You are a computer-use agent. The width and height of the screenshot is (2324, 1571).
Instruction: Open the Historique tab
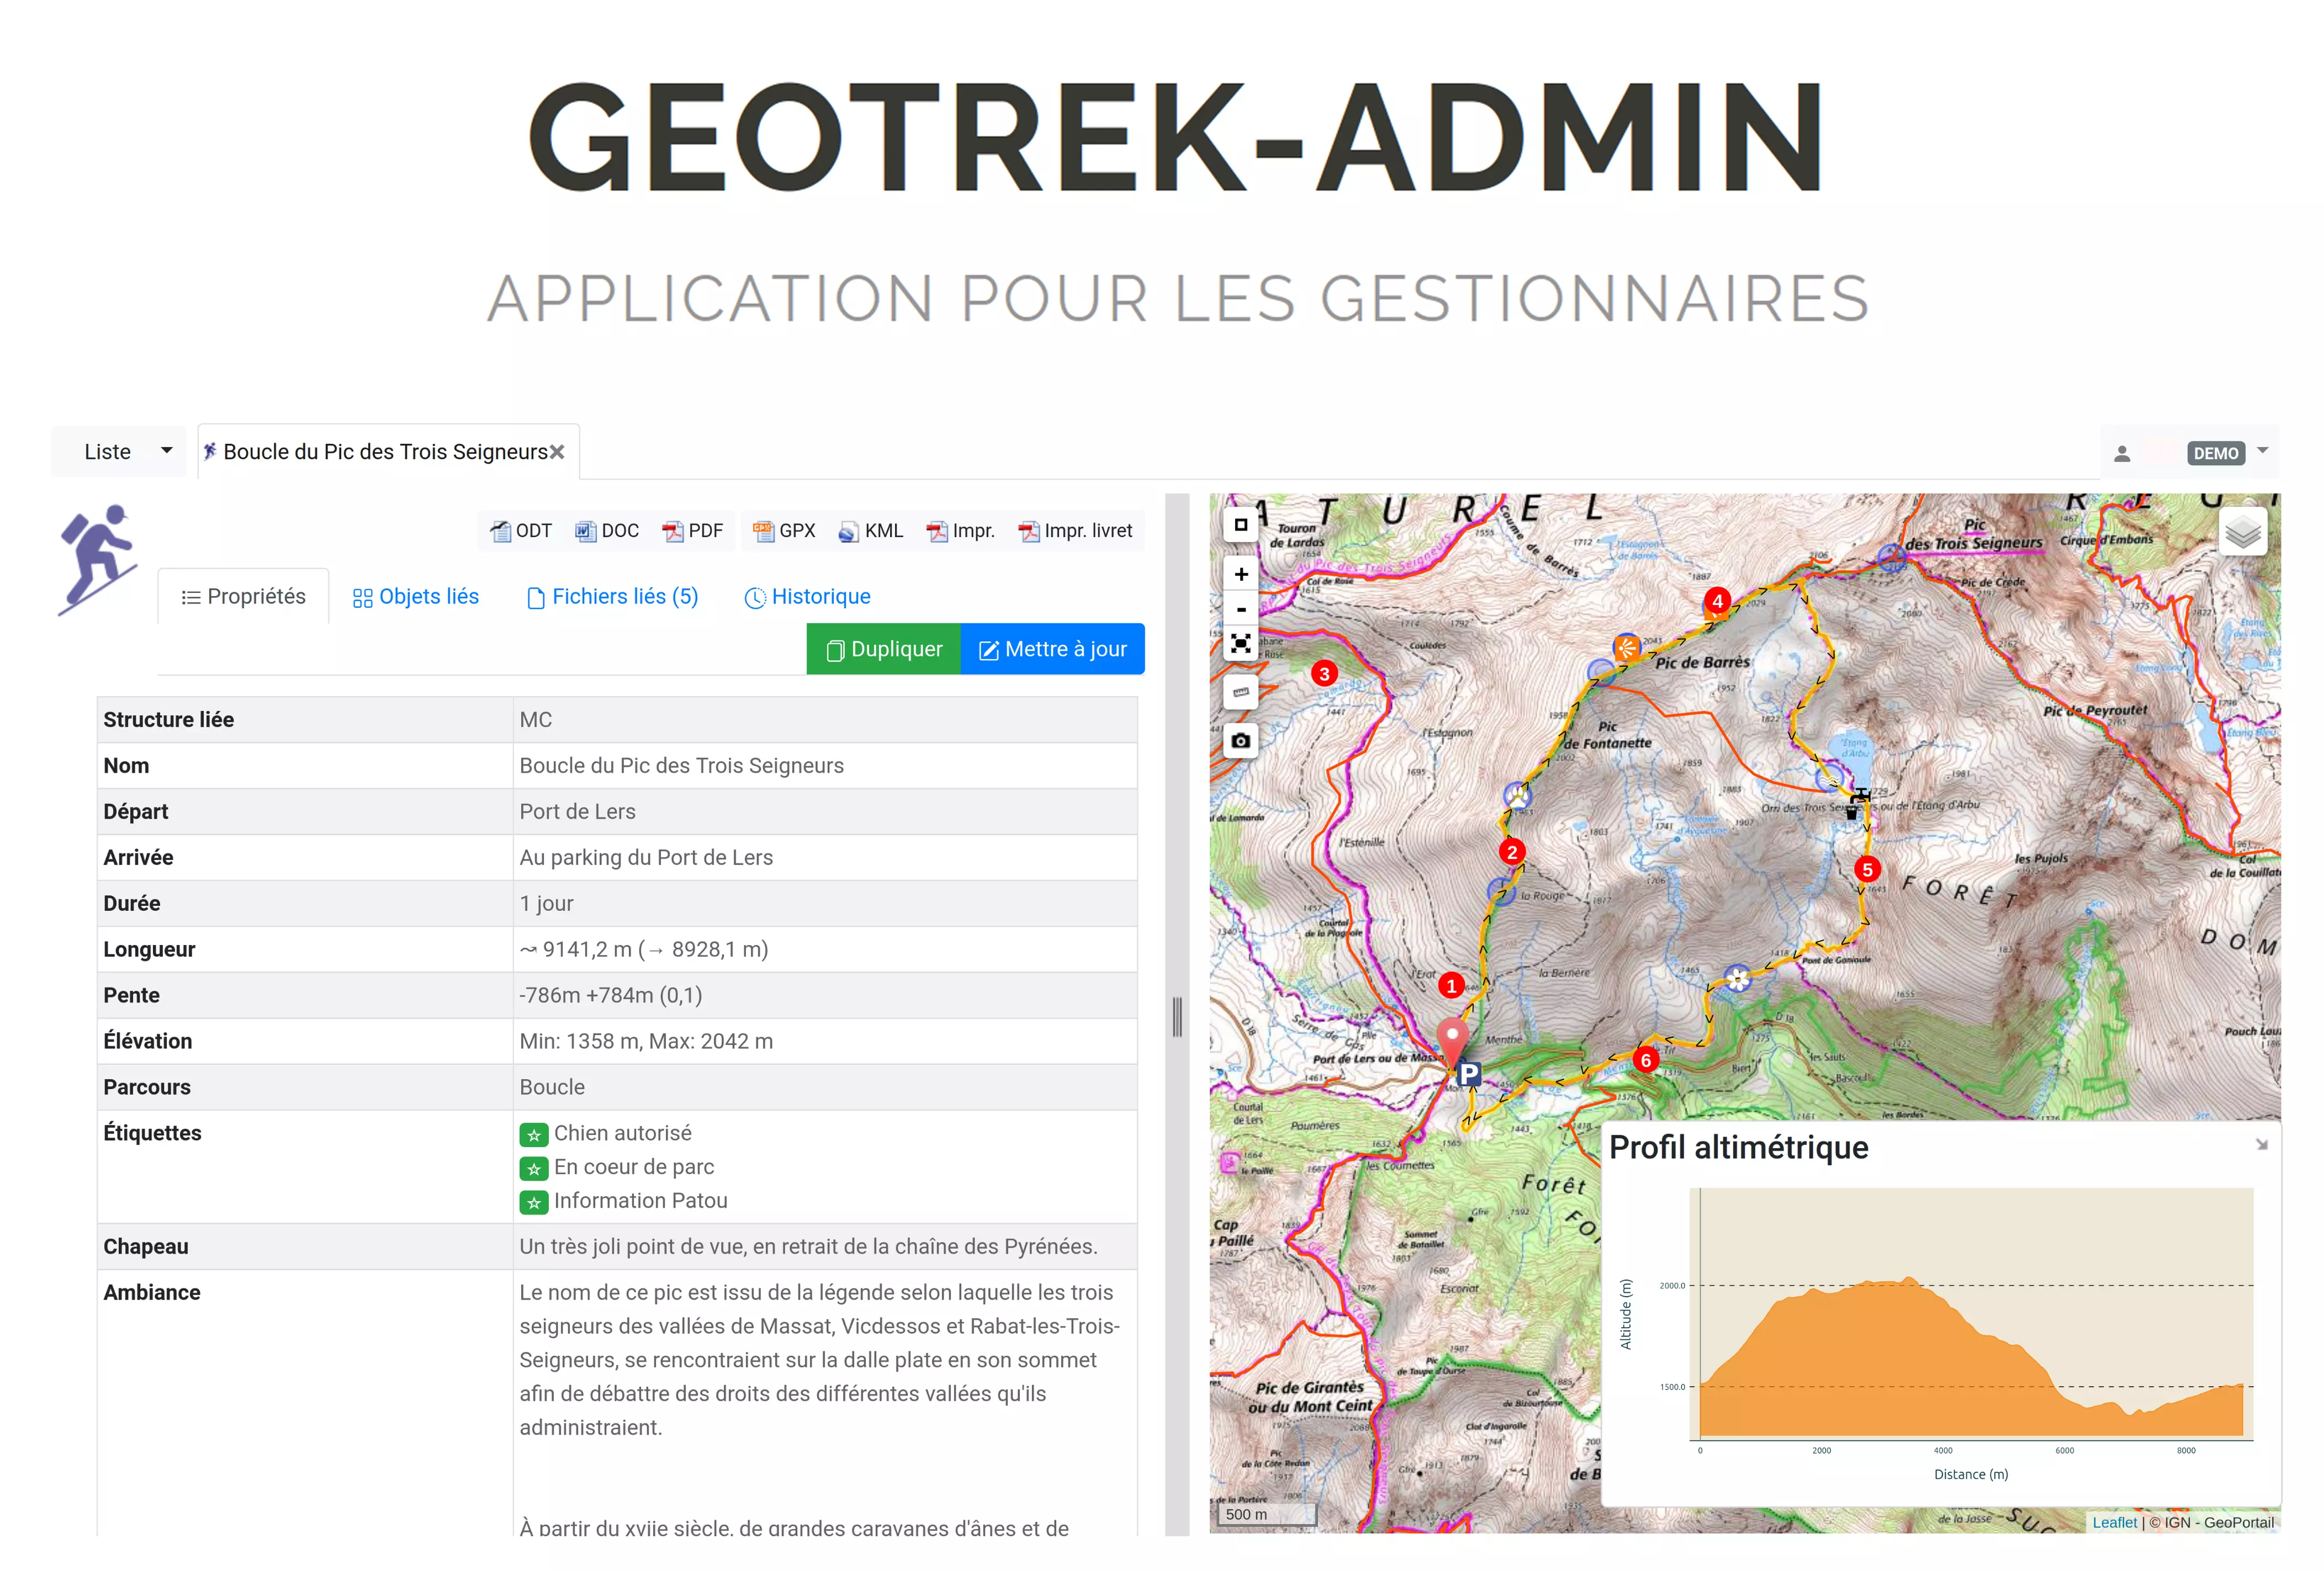[807, 597]
